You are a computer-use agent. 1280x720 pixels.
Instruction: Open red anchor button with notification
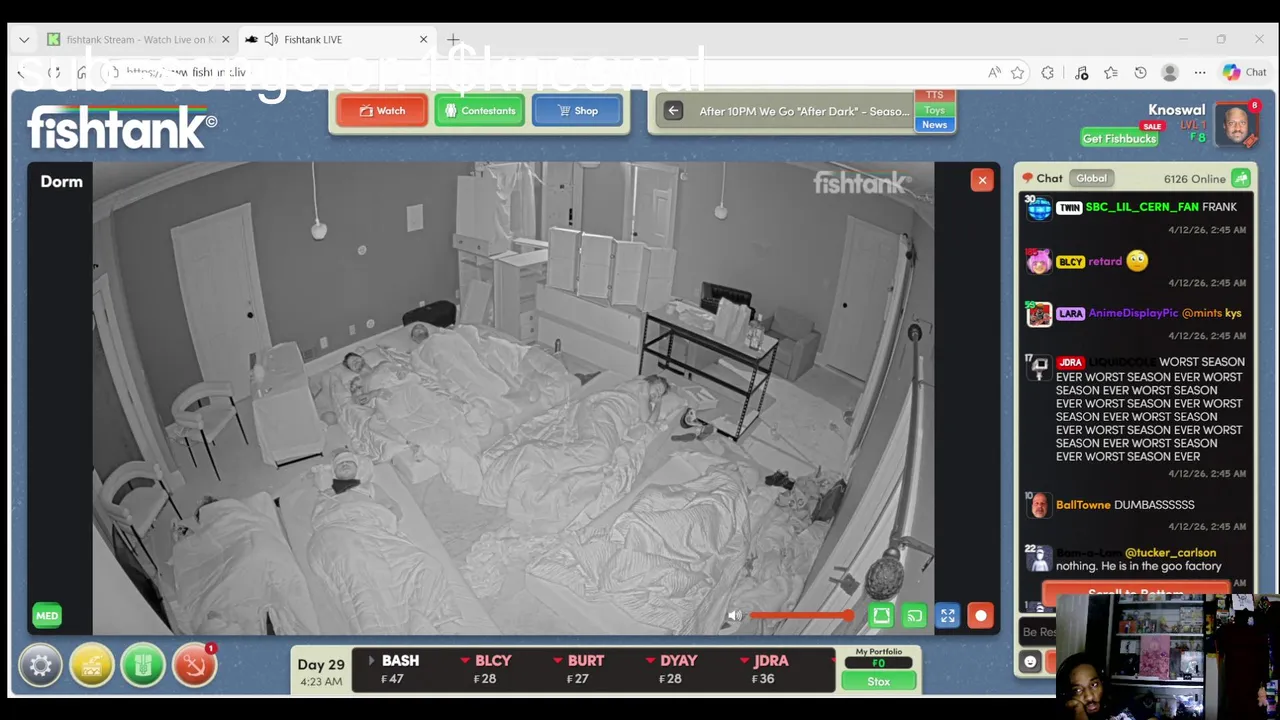click(x=194, y=665)
